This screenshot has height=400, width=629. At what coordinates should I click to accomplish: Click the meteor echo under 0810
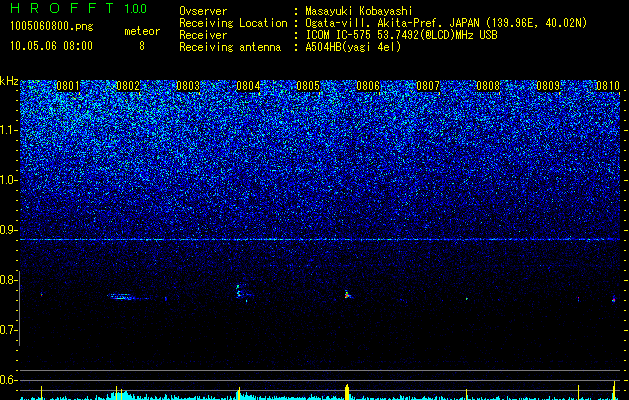tap(614, 299)
